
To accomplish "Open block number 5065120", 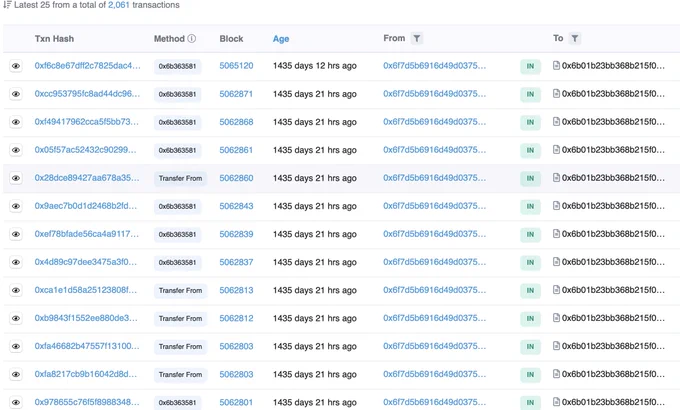I will point(236,66).
